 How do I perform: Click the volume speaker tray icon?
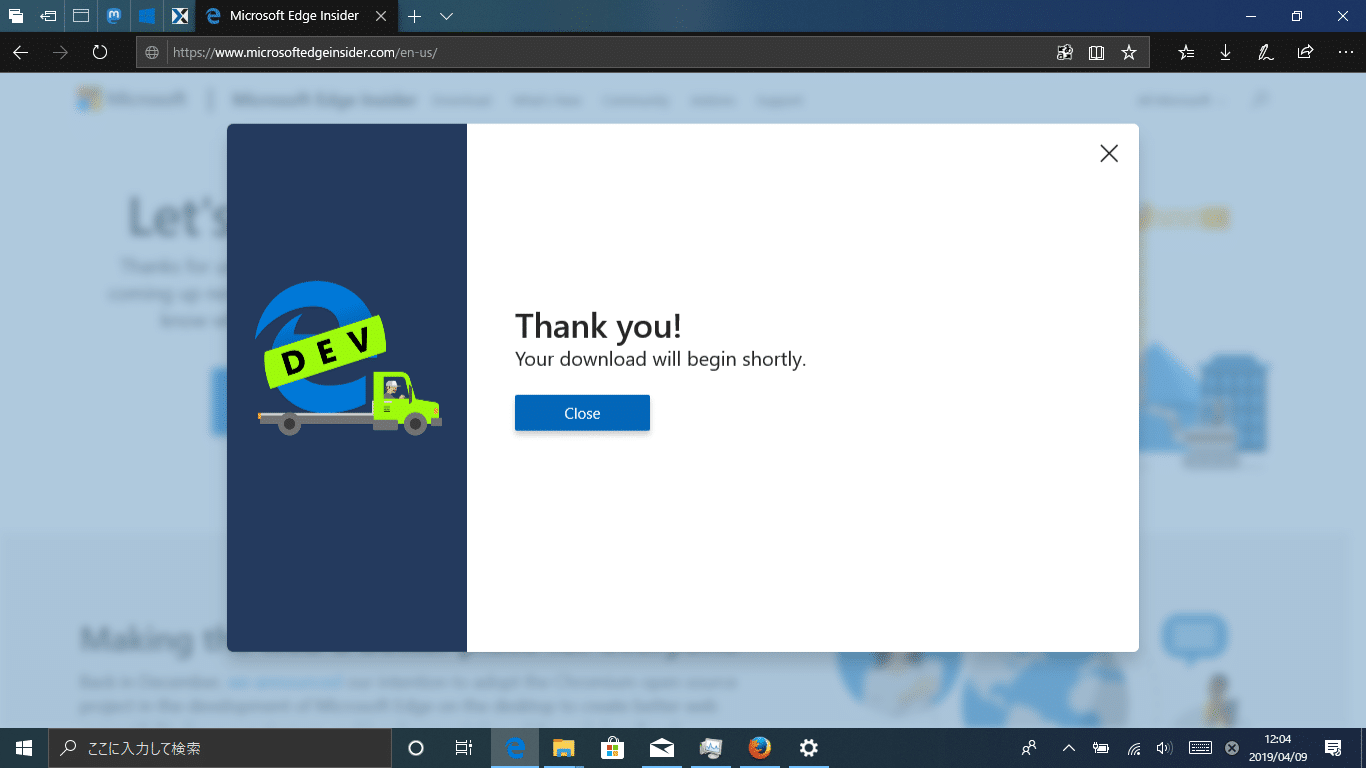coord(1164,748)
